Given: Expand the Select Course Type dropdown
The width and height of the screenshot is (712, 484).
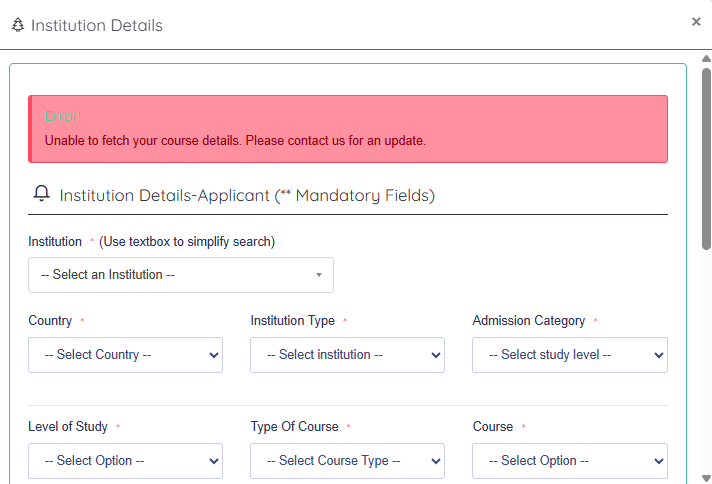Looking at the screenshot, I should pyautogui.click(x=347, y=461).
